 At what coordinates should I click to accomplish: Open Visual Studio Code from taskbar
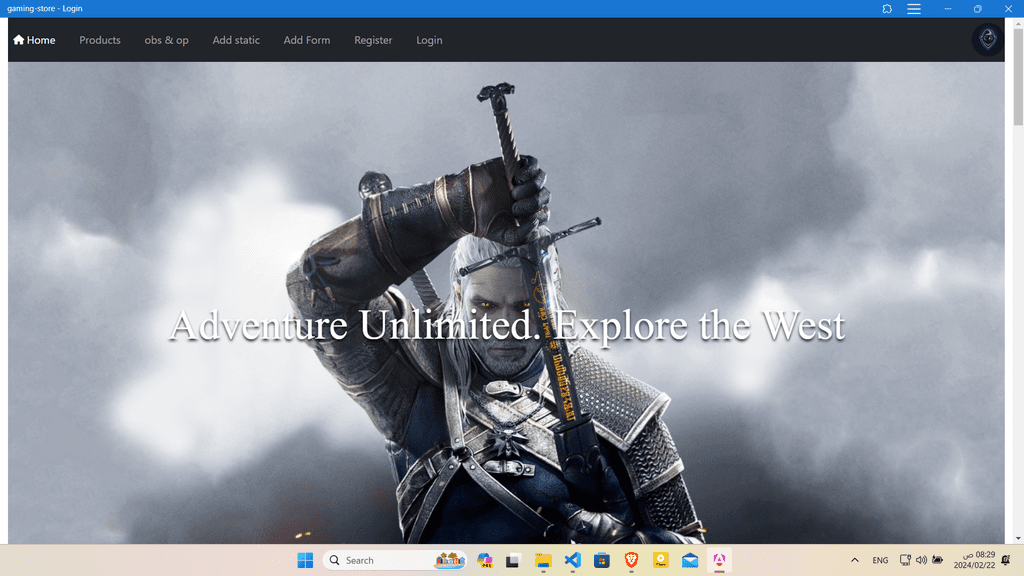pyautogui.click(x=573, y=560)
